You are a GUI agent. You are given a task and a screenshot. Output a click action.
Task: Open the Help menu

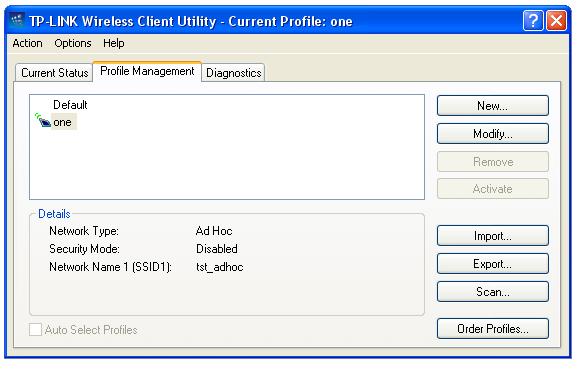[114, 43]
